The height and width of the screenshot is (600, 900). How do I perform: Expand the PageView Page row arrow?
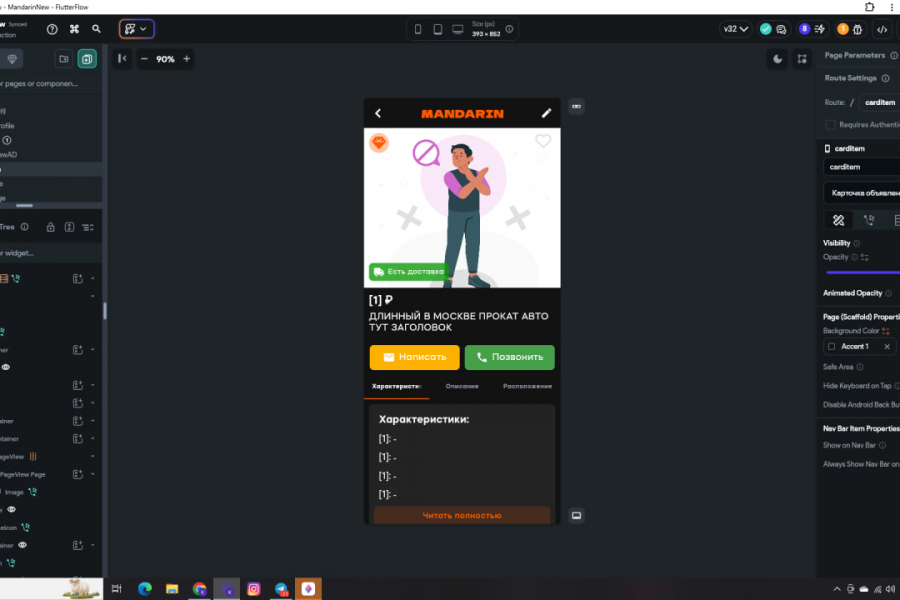pyautogui.click(x=92, y=474)
